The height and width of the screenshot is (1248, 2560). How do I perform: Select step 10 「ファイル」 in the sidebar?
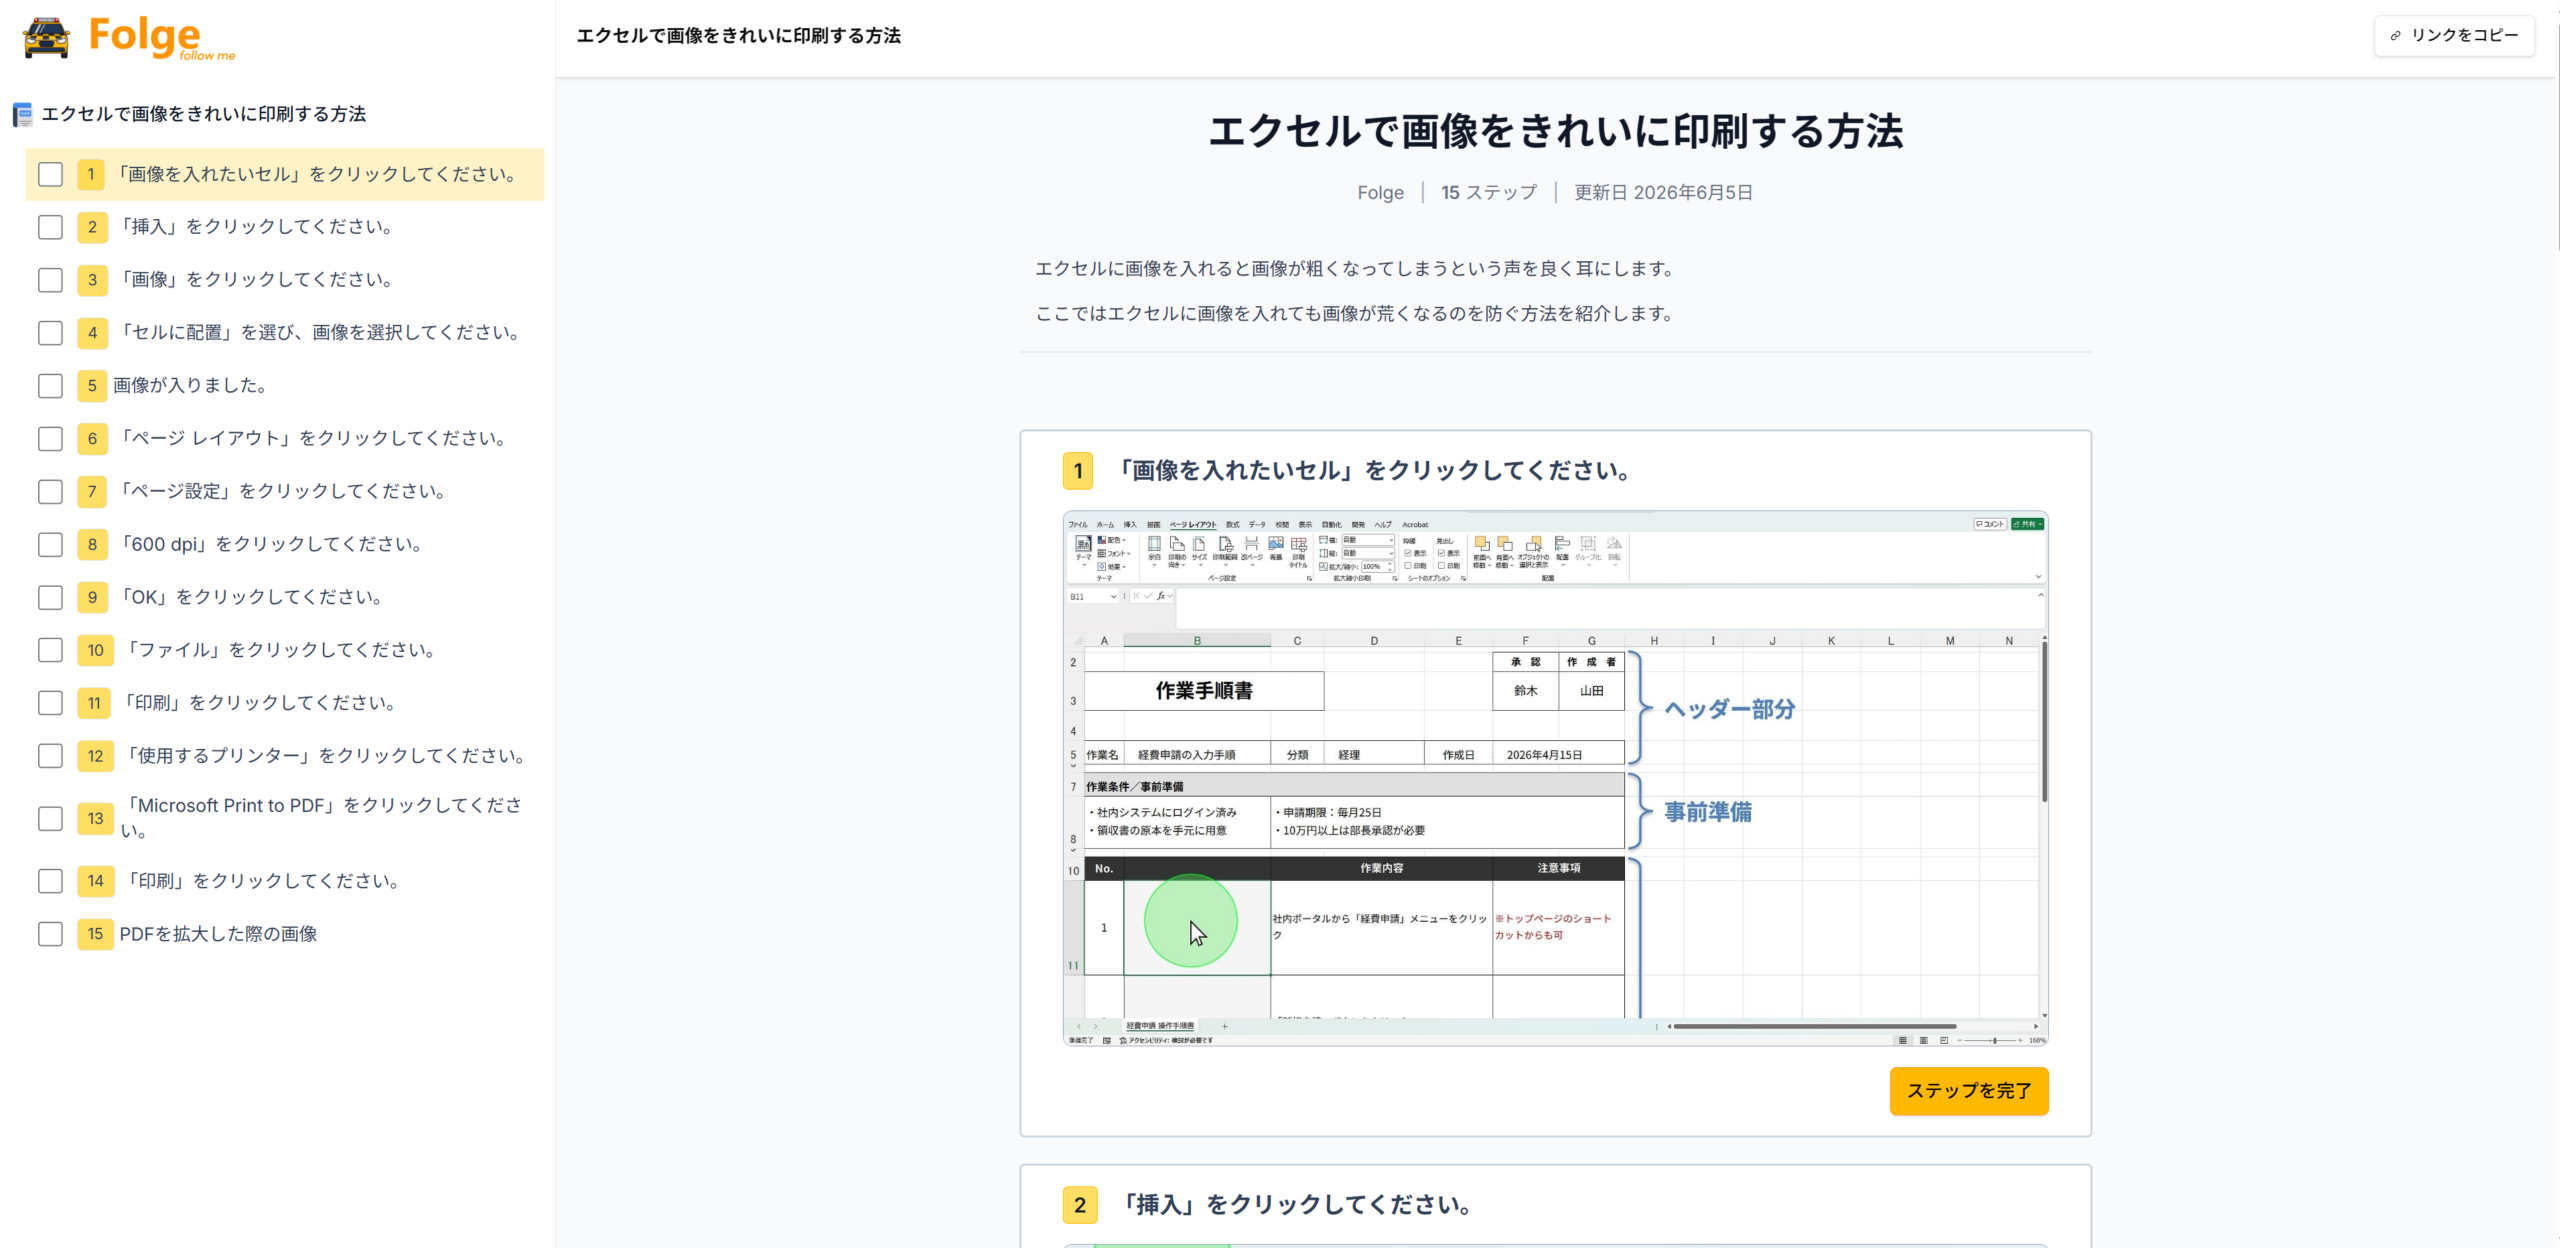pos(285,651)
